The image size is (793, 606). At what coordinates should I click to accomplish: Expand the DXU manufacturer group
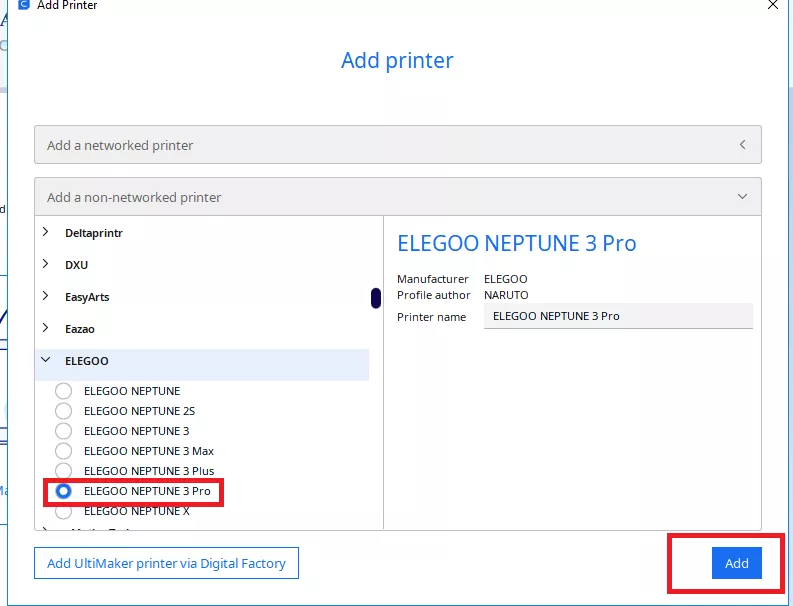point(46,265)
